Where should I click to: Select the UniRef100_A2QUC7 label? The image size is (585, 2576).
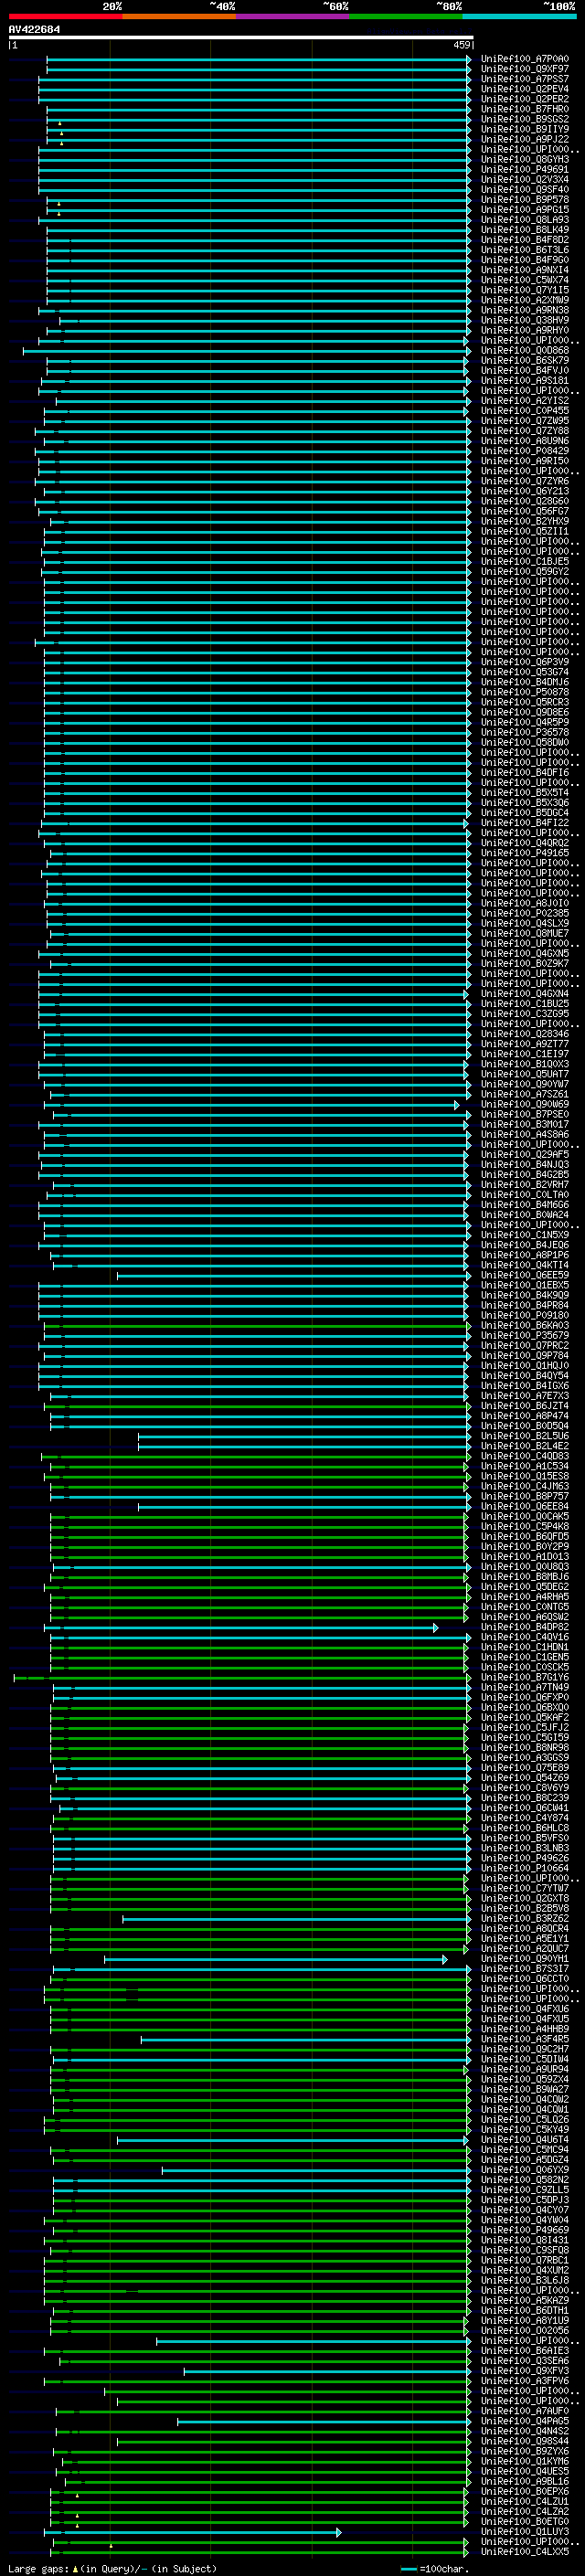pos(524,1949)
